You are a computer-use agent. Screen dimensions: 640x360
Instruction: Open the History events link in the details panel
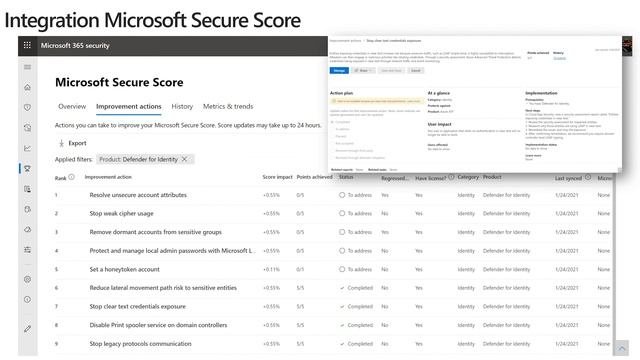coord(560,58)
